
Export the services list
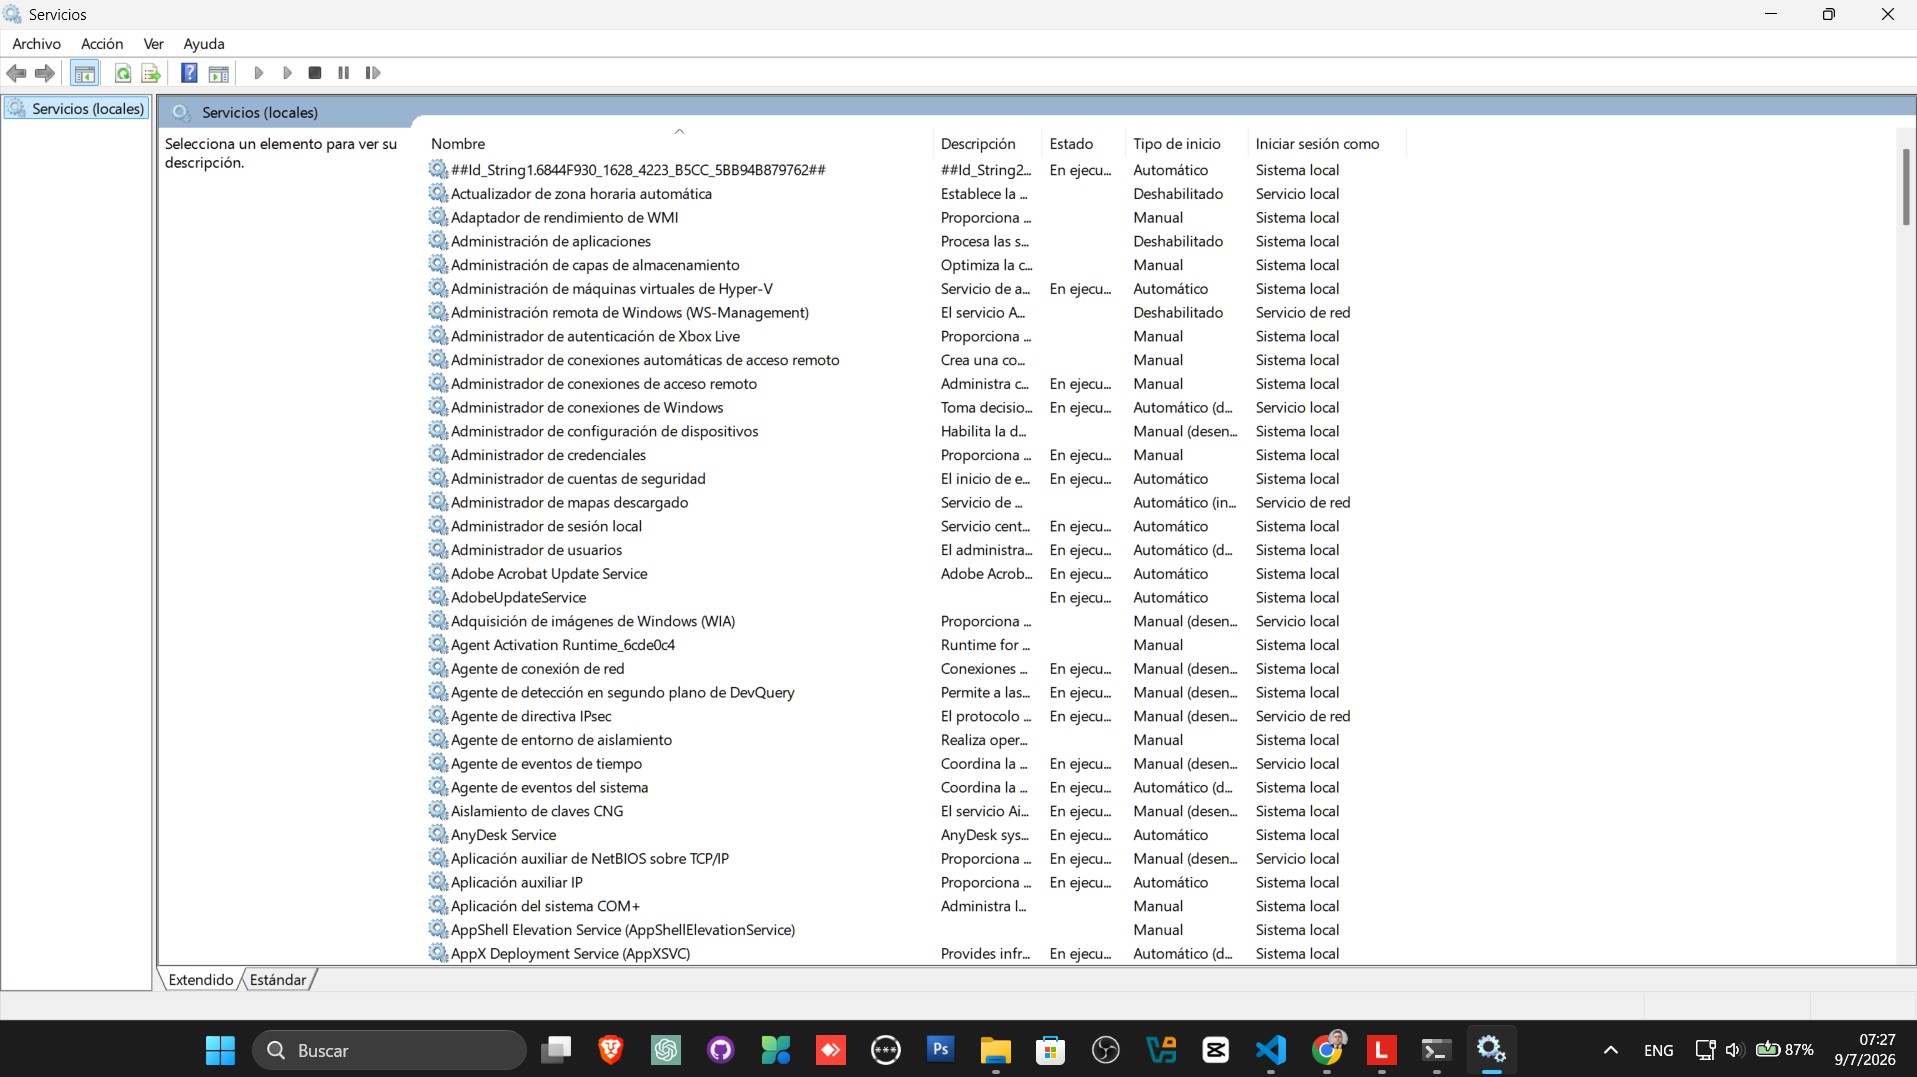151,73
